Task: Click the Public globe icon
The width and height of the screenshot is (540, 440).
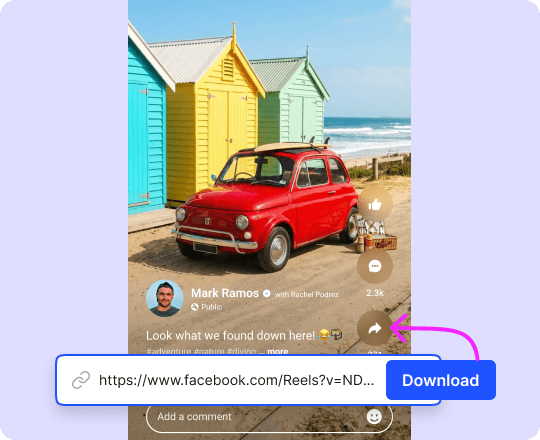Action: click(195, 307)
